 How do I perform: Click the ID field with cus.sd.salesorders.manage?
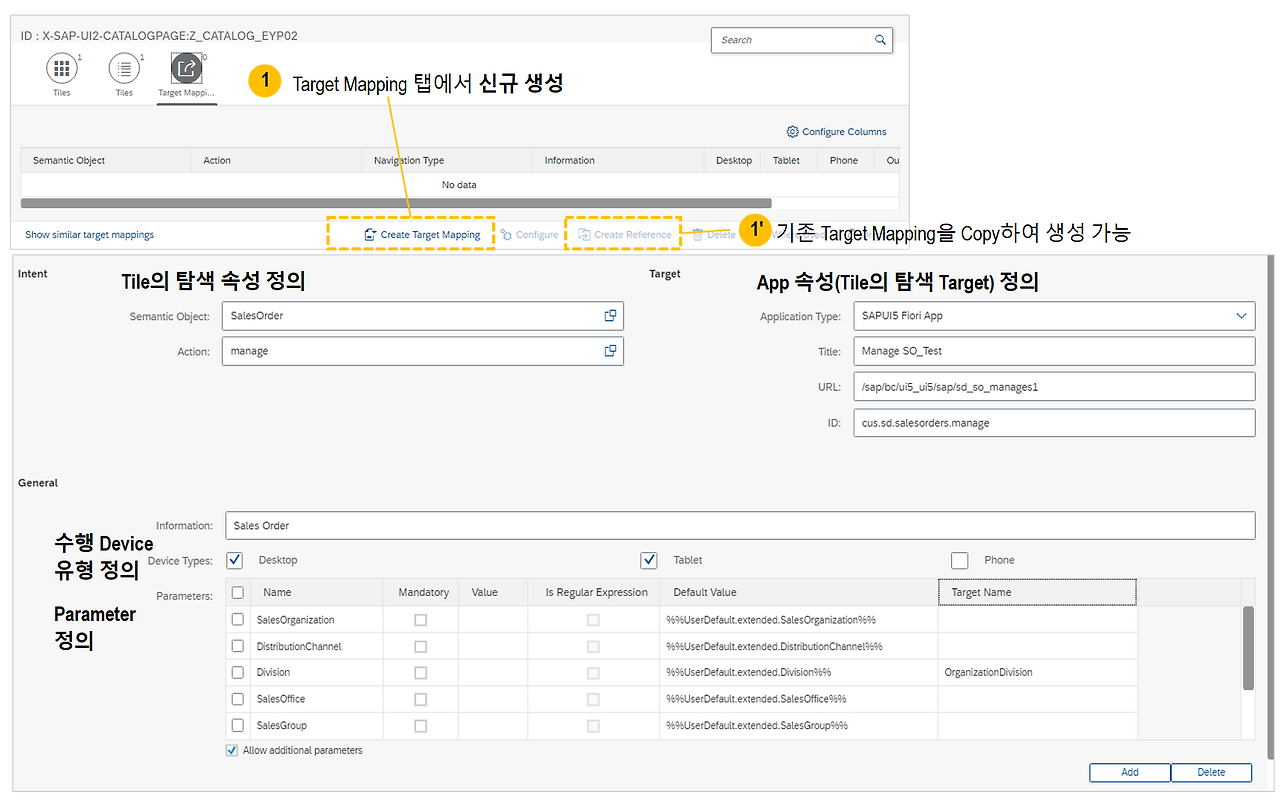click(1054, 423)
